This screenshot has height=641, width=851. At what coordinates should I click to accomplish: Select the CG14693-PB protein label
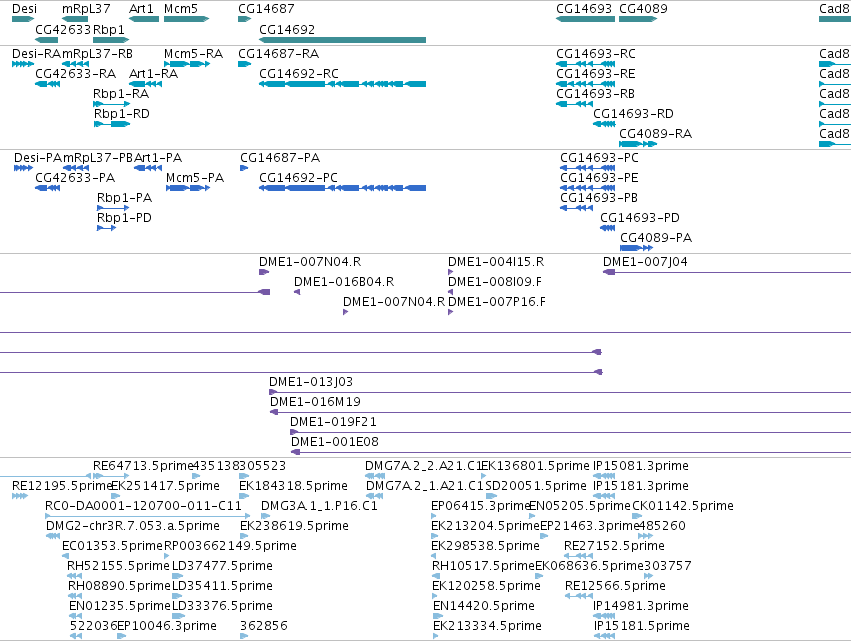pyautogui.click(x=599, y=198)
